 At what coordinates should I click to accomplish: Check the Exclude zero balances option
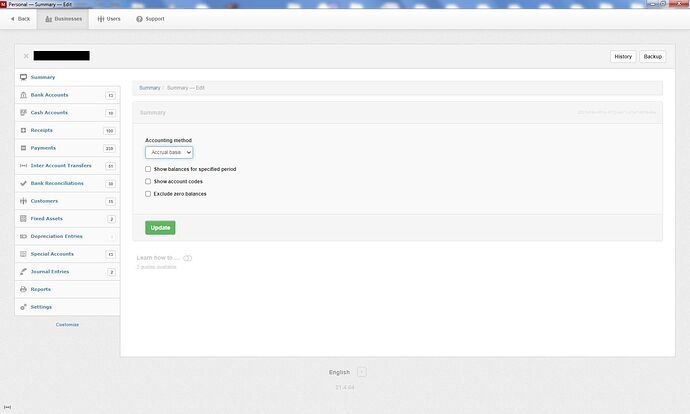pos(148,194)
